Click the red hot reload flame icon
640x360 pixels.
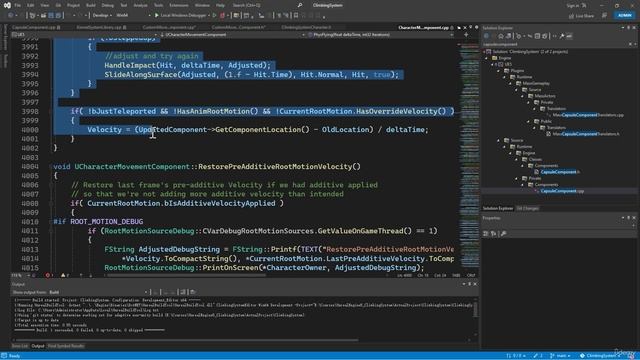click(x=222, y=16)
